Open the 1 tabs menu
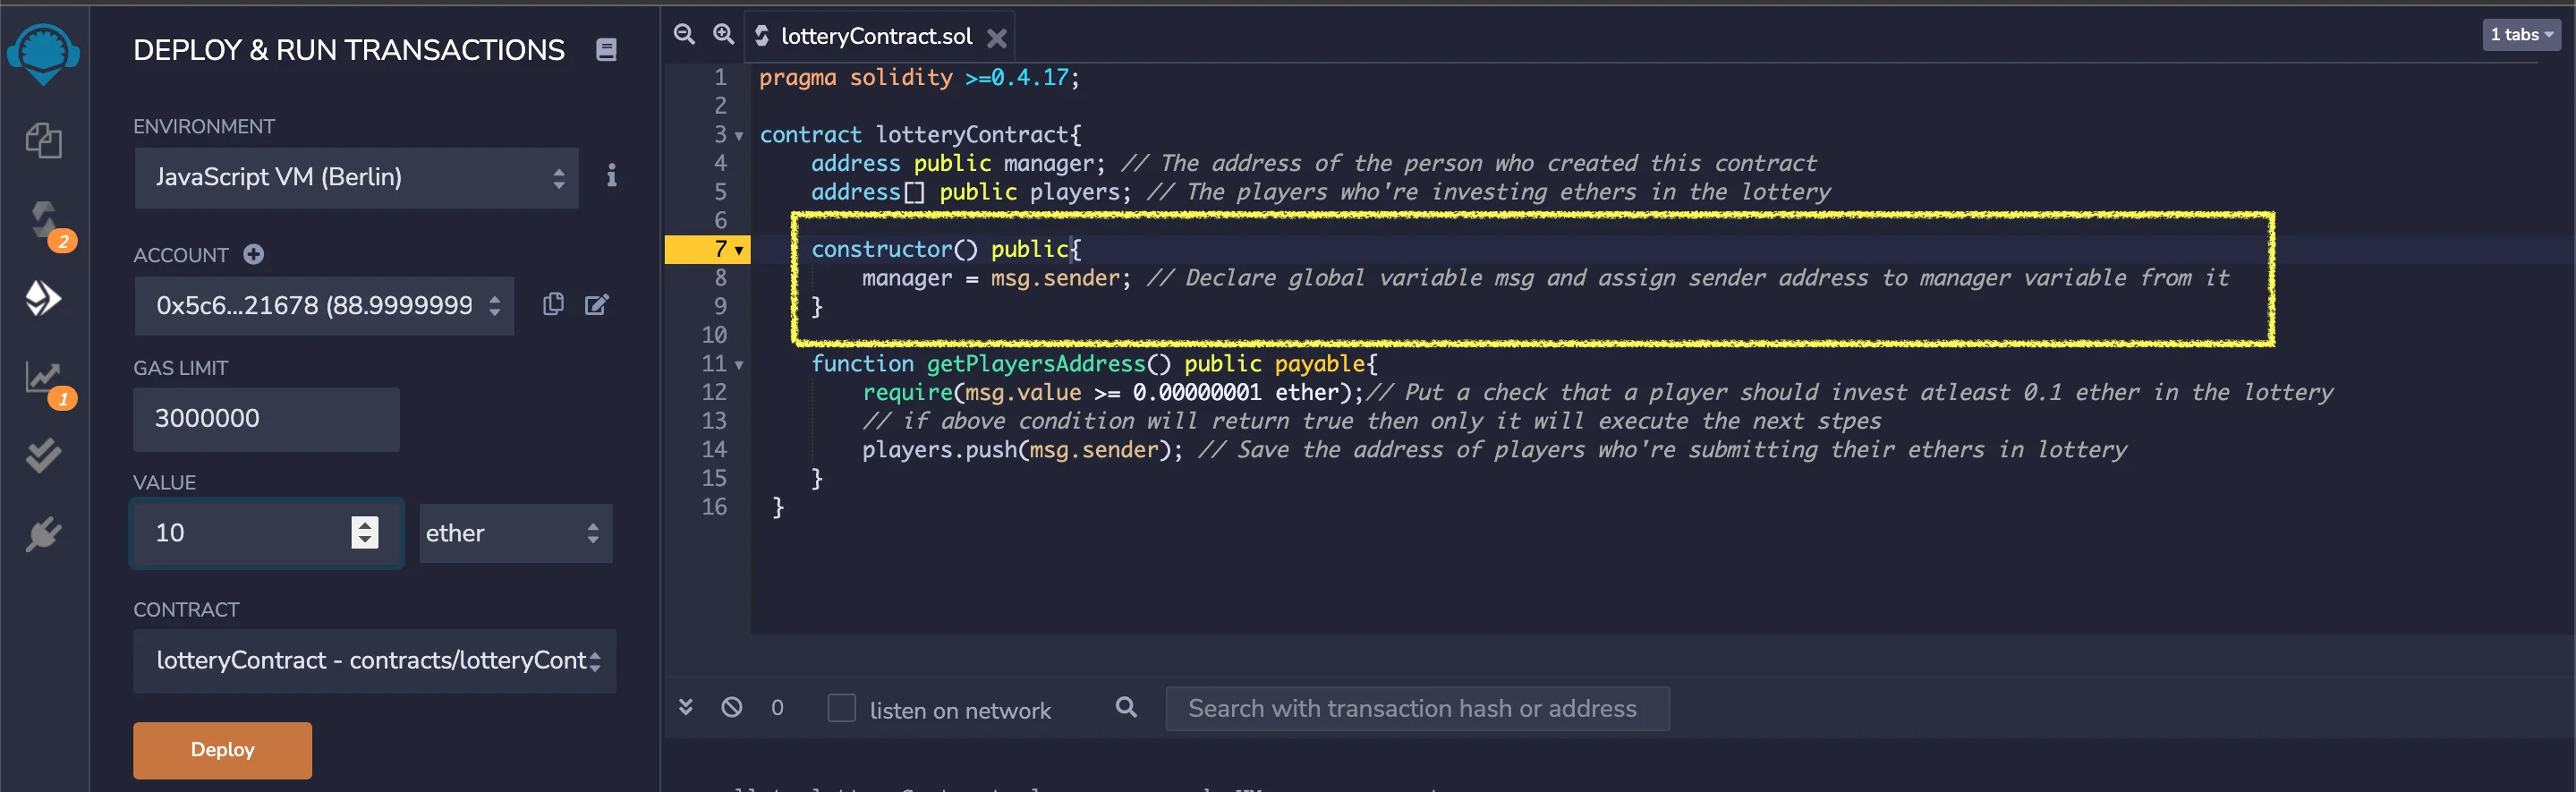 coord(2520,35)
